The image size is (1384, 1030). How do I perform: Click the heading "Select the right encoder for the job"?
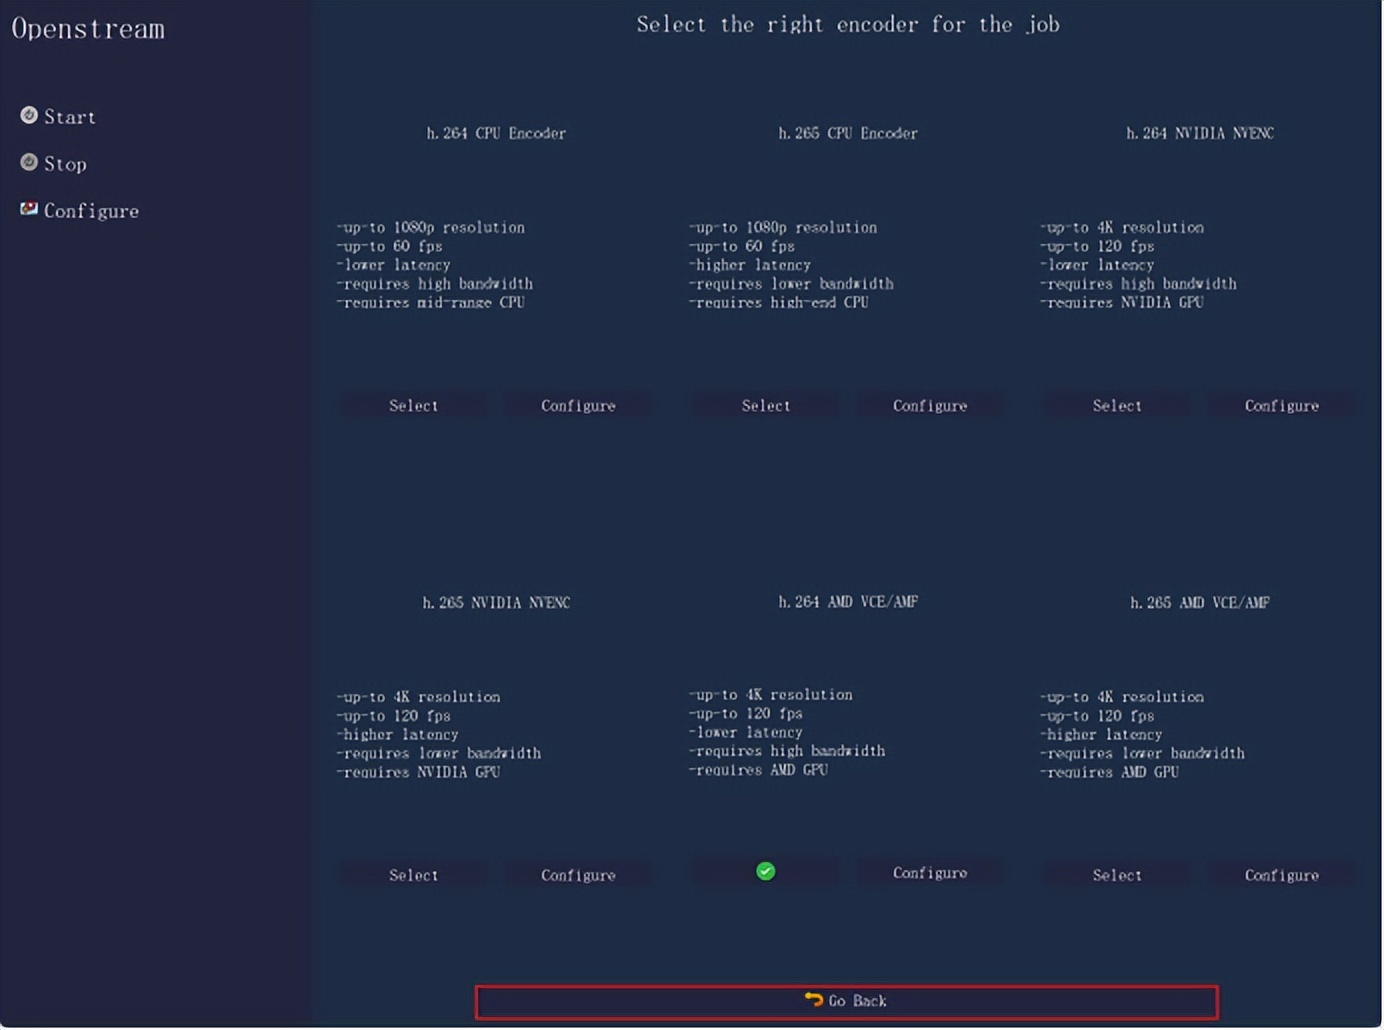(x=848, y=24)
